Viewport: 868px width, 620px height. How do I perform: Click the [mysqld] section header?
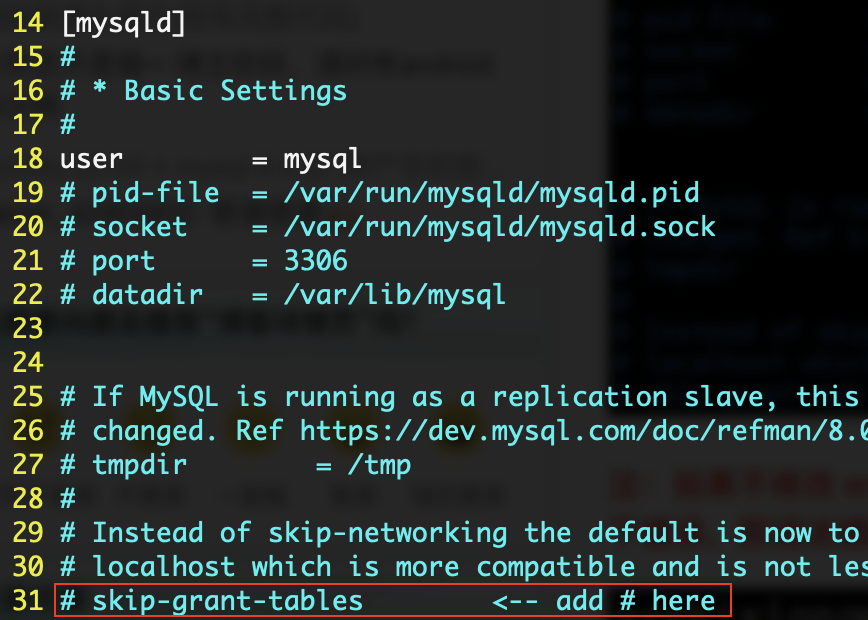(x=123, y=24)
